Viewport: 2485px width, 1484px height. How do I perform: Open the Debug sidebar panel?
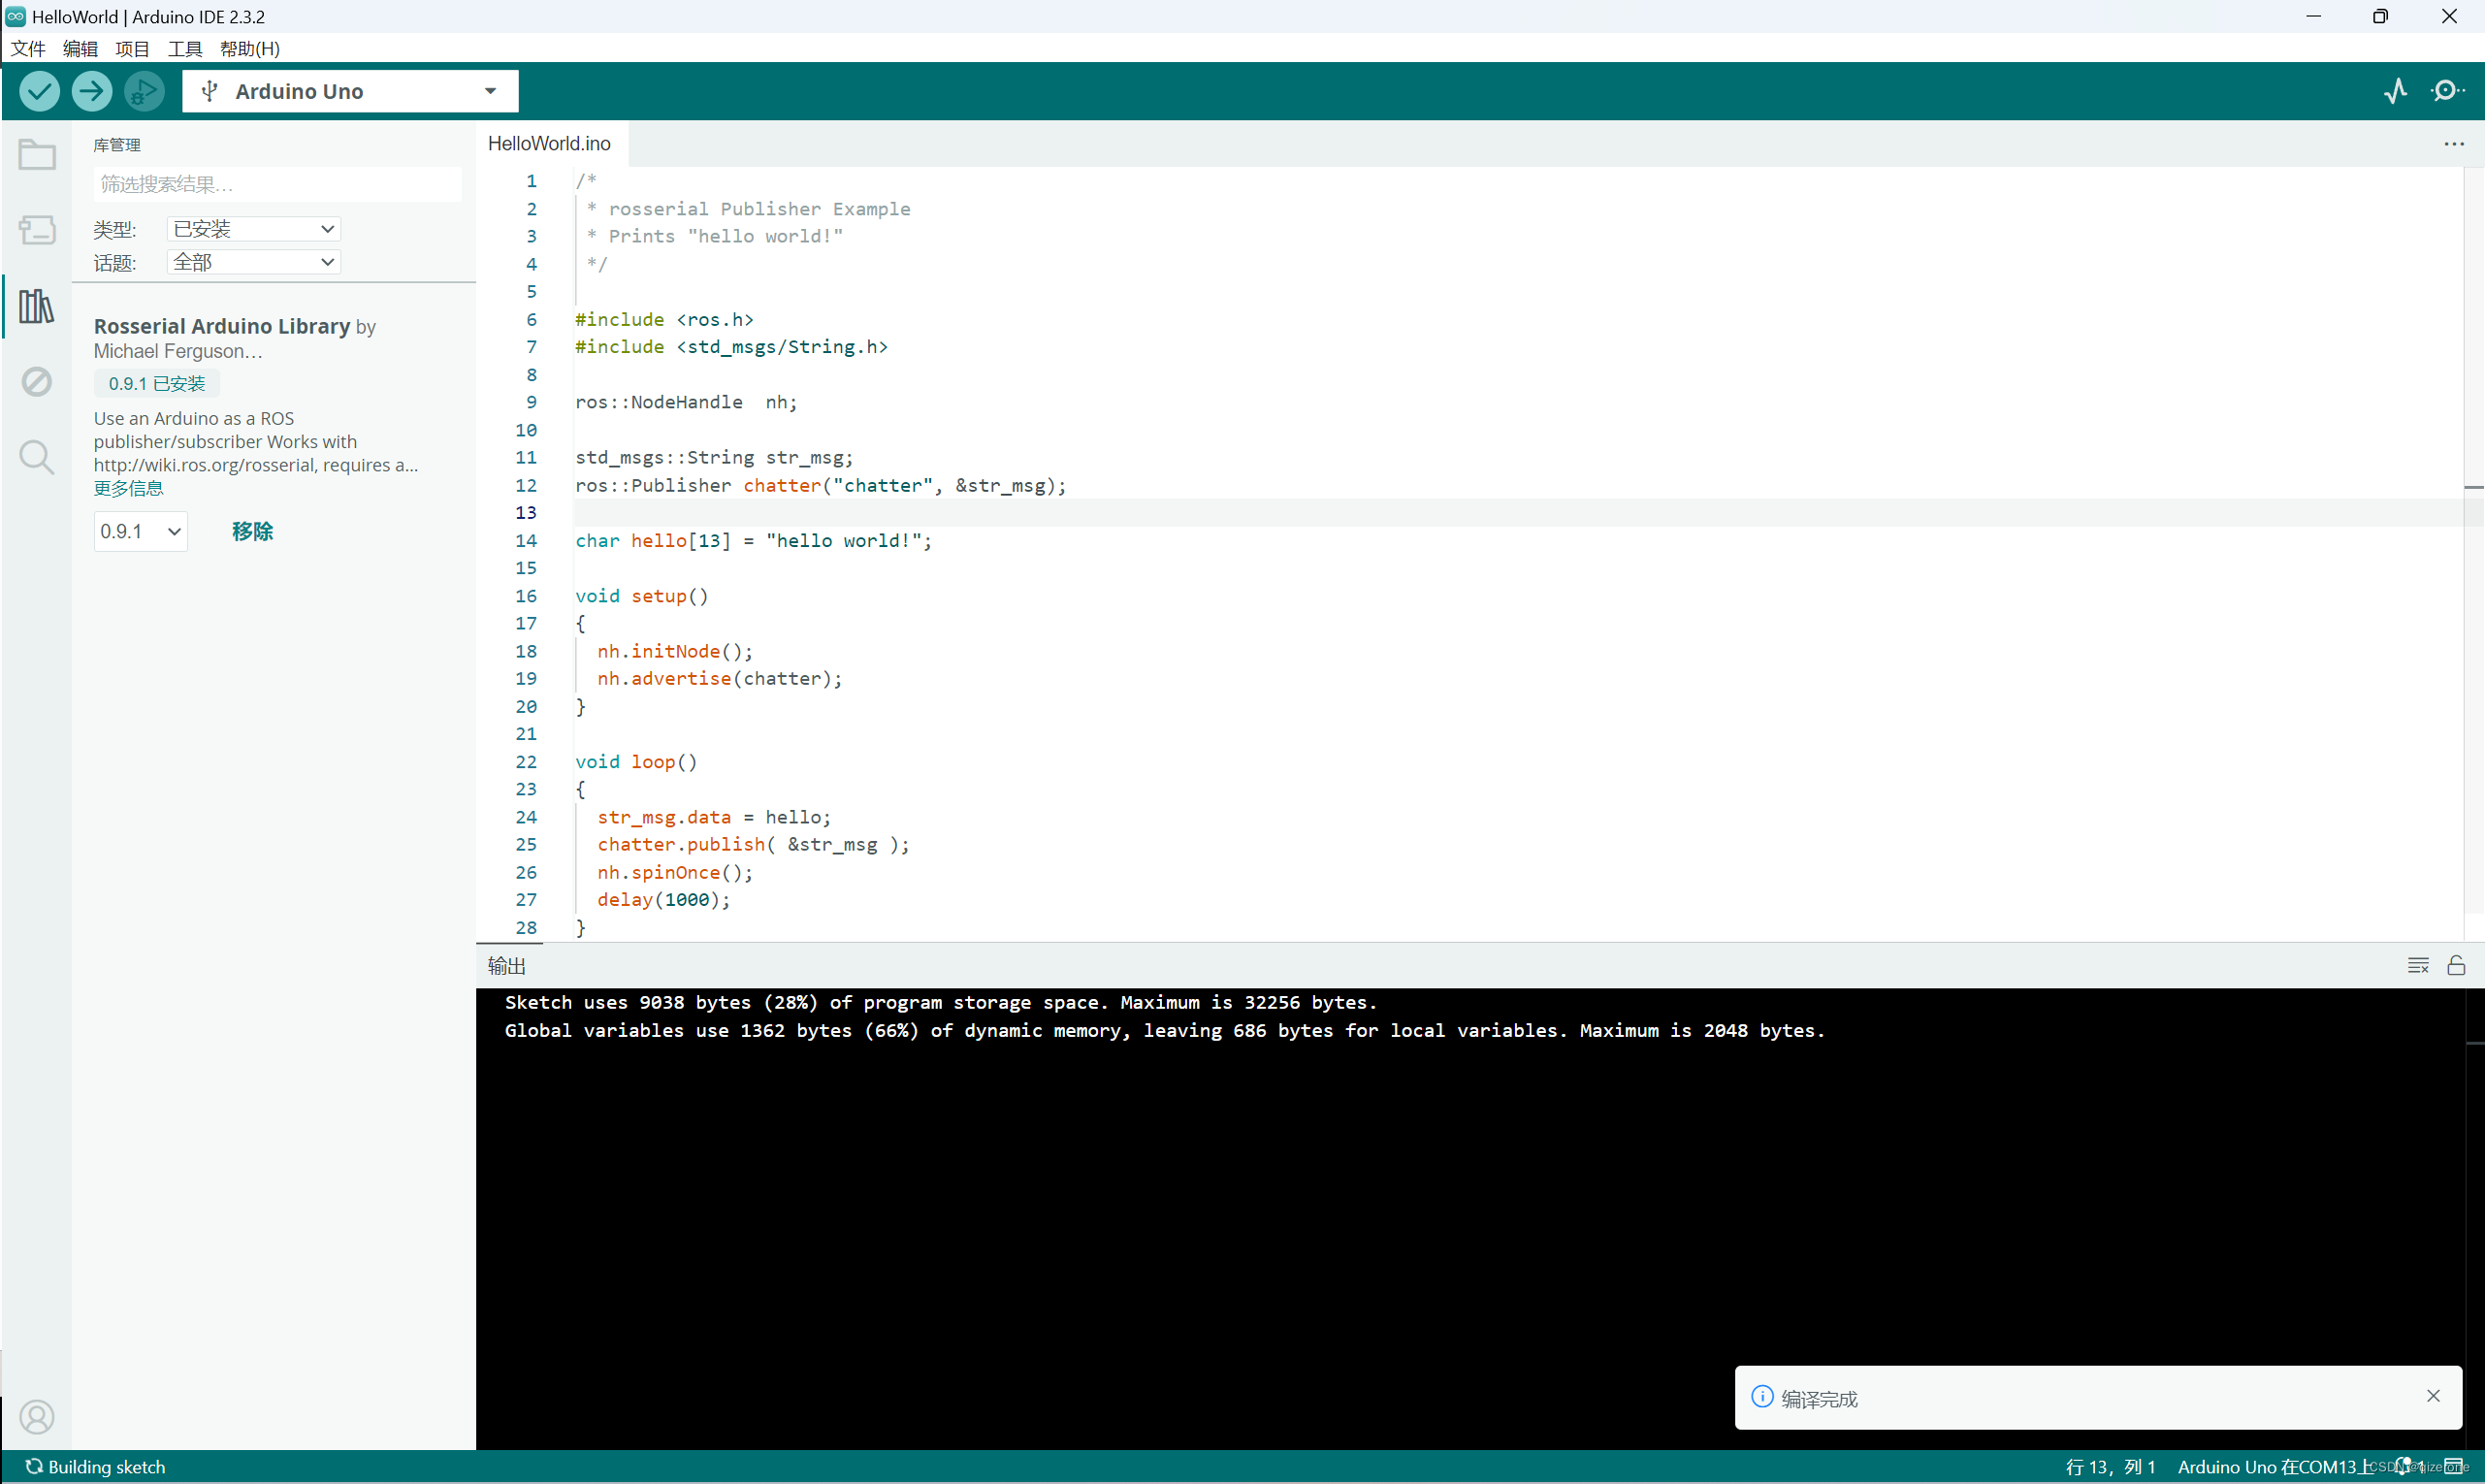point(36,381)
